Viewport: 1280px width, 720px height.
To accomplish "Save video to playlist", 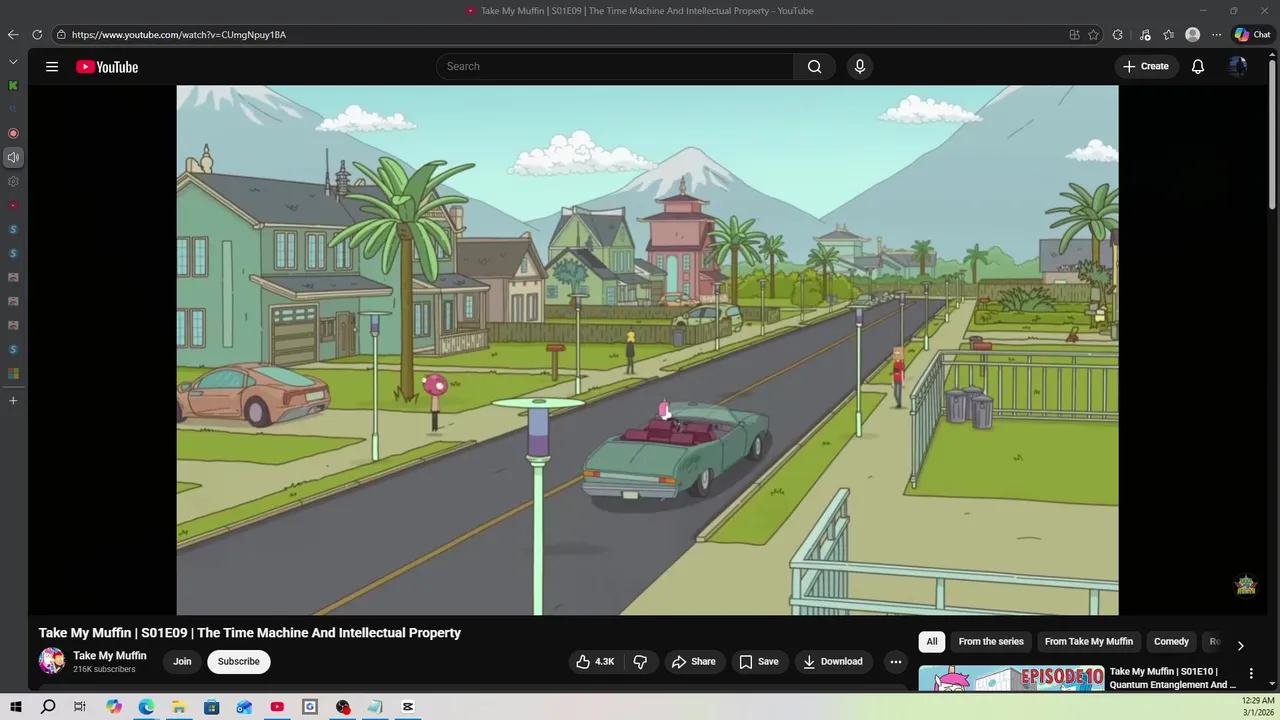I will (759, 661).
